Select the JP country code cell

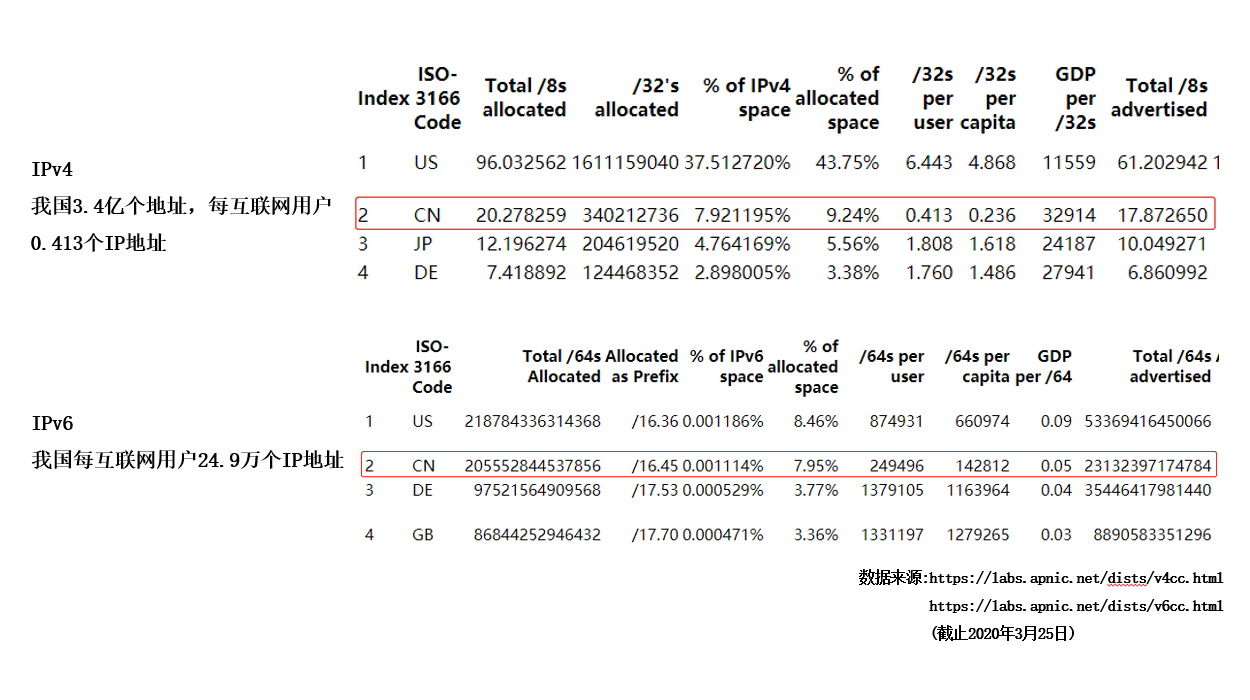click(426, 244)
